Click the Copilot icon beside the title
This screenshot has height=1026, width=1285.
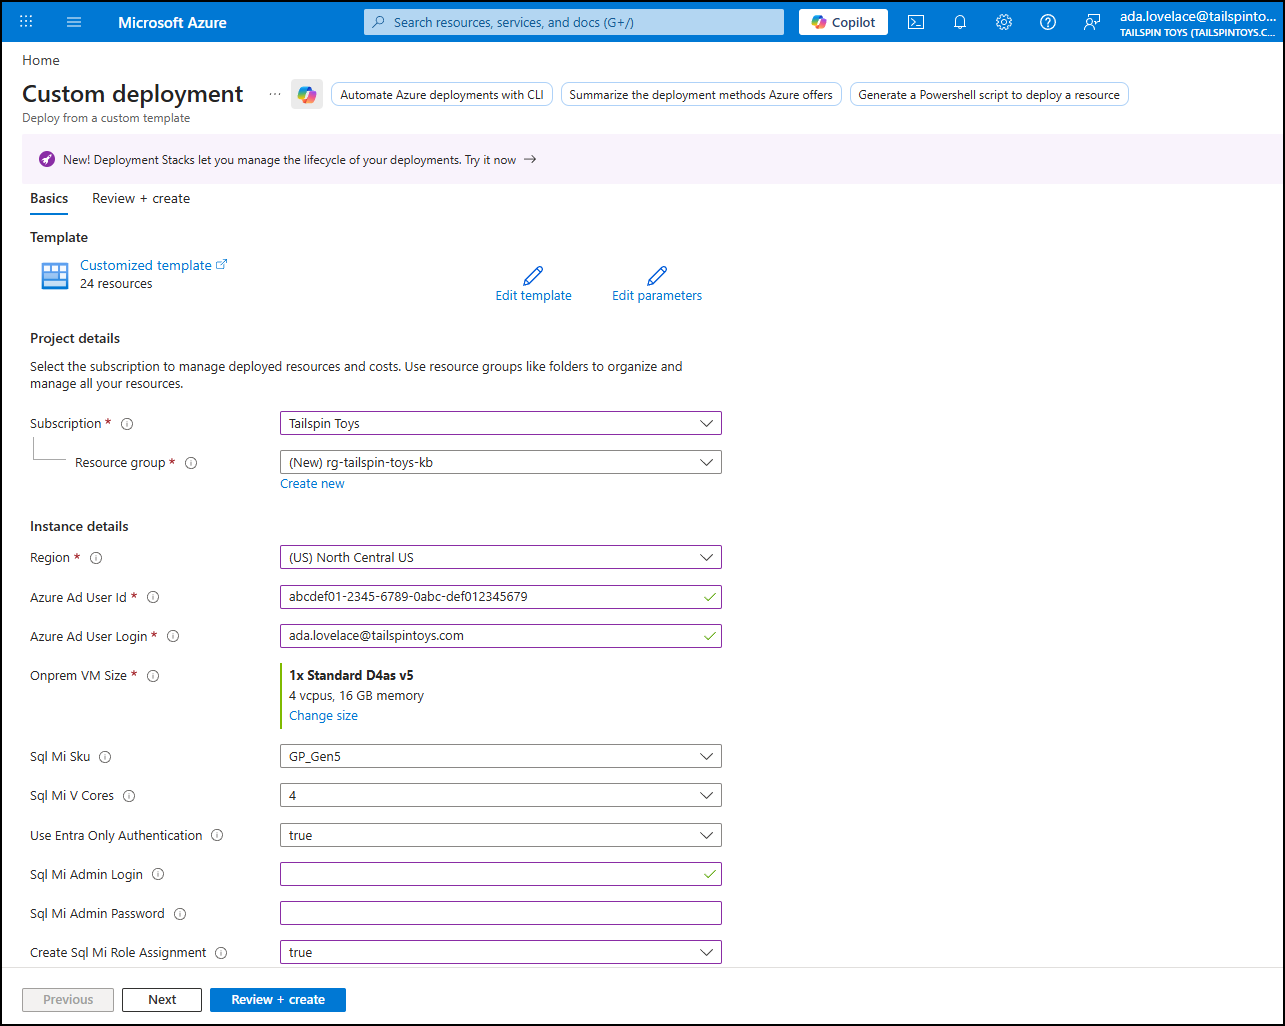click(x=307, y=94)
